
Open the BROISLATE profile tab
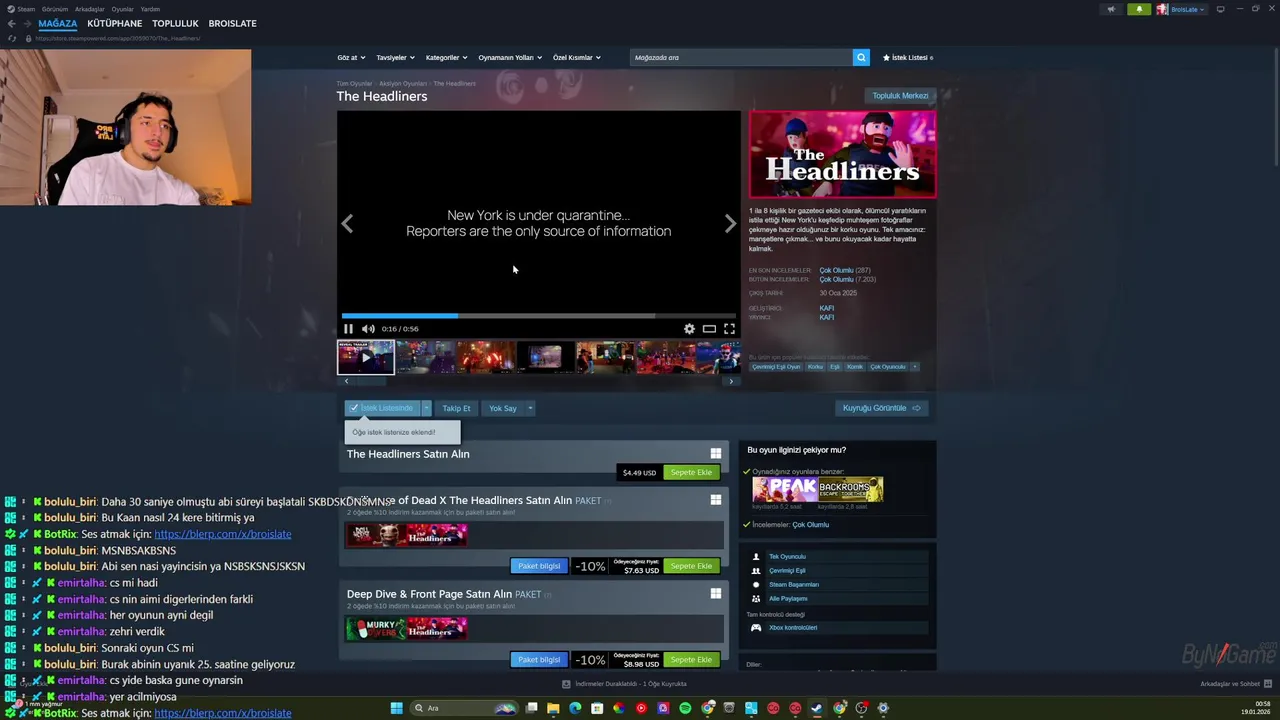[233, 23]
